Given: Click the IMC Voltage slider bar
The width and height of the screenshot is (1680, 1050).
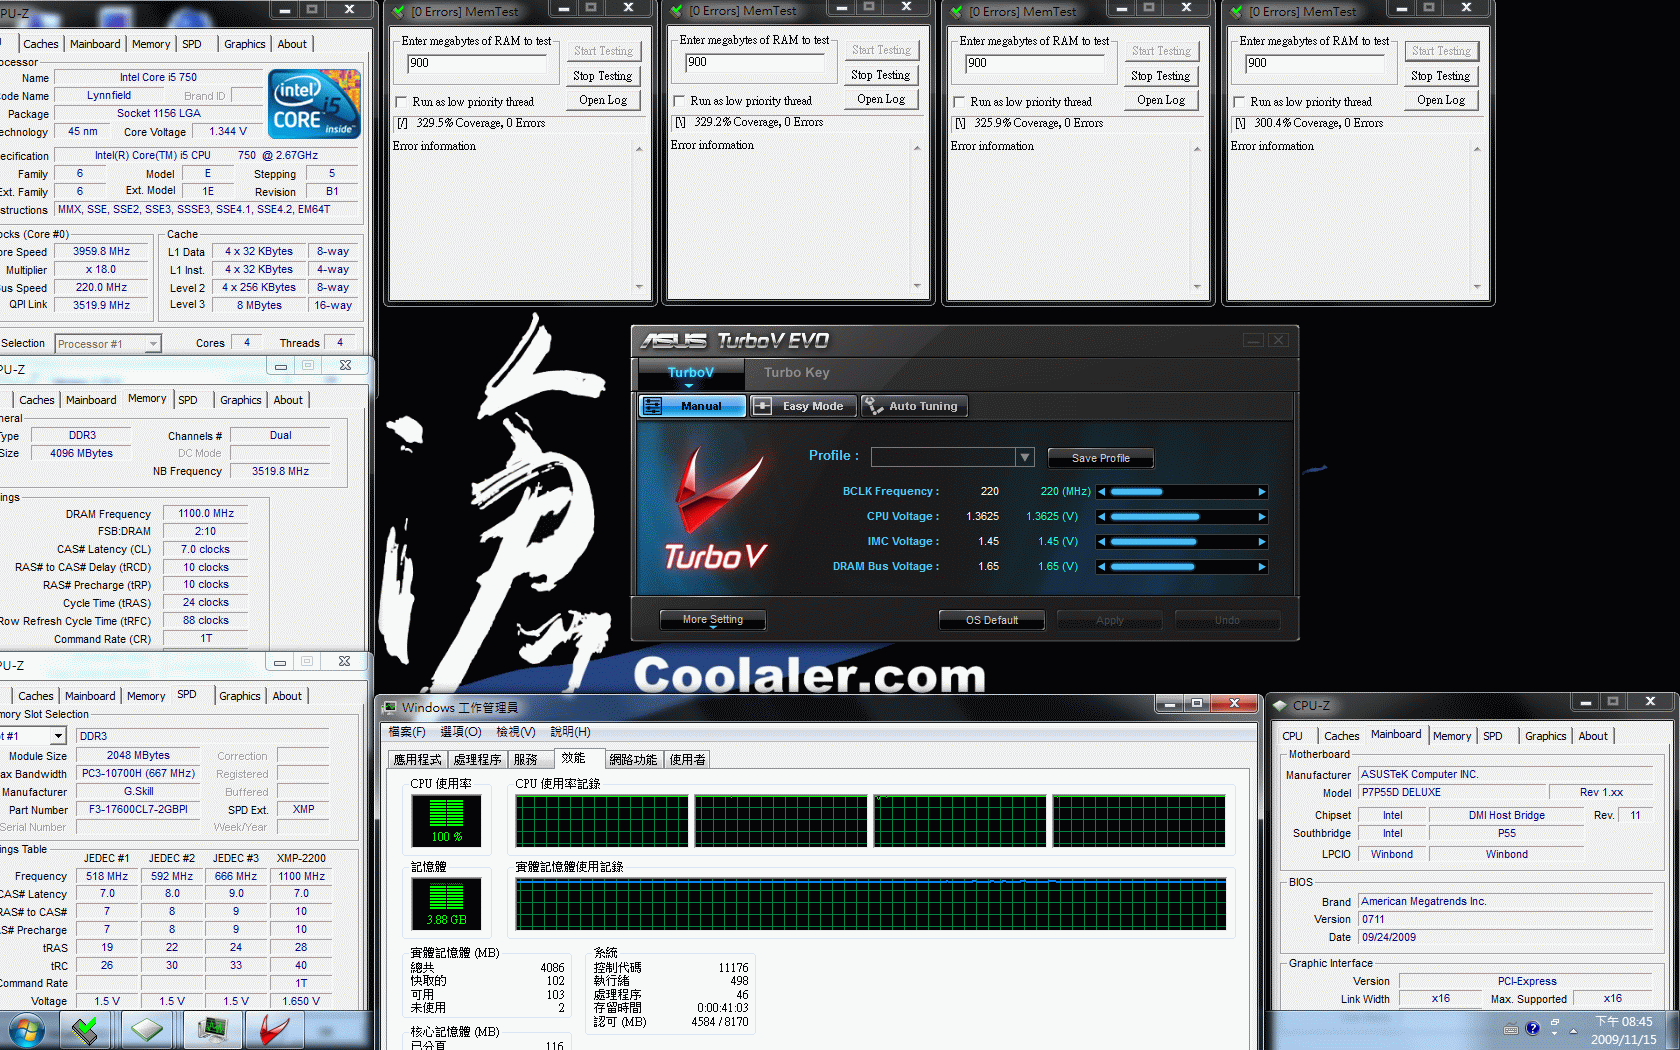Looking at the screenshot, I should click(1182, 542).
